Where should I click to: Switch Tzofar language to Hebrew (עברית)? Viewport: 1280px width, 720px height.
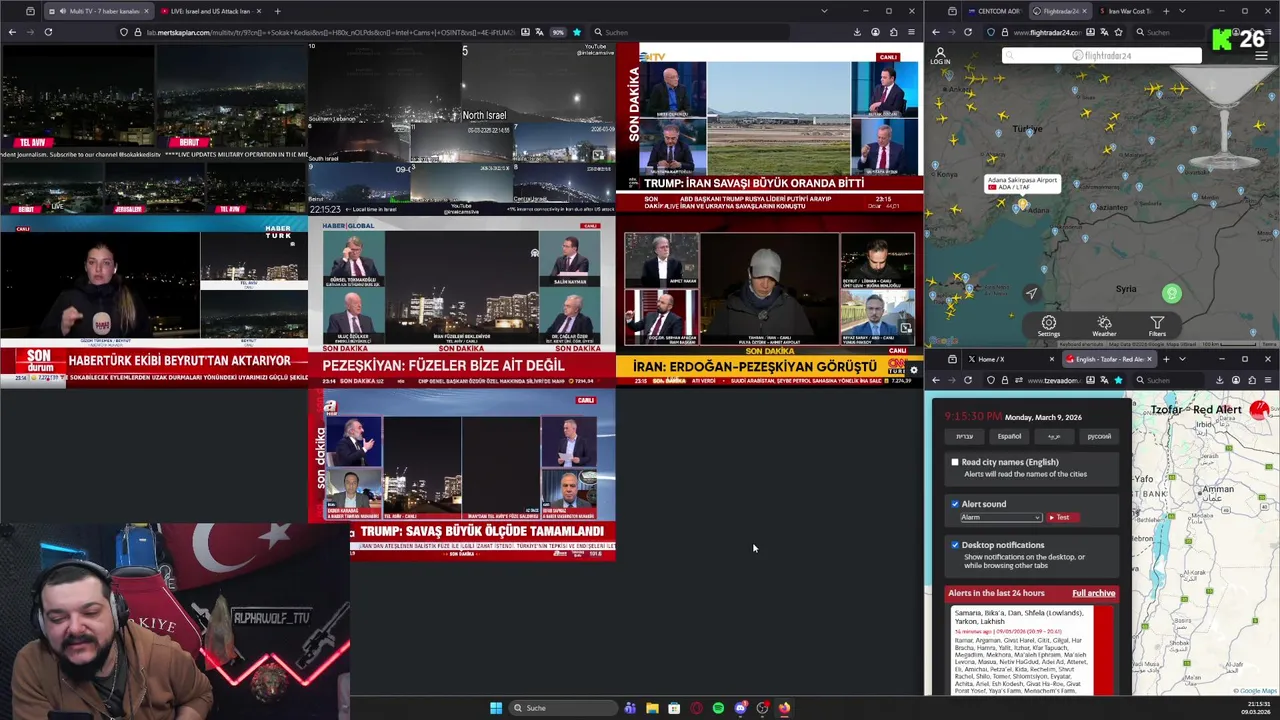pos(964,436)
